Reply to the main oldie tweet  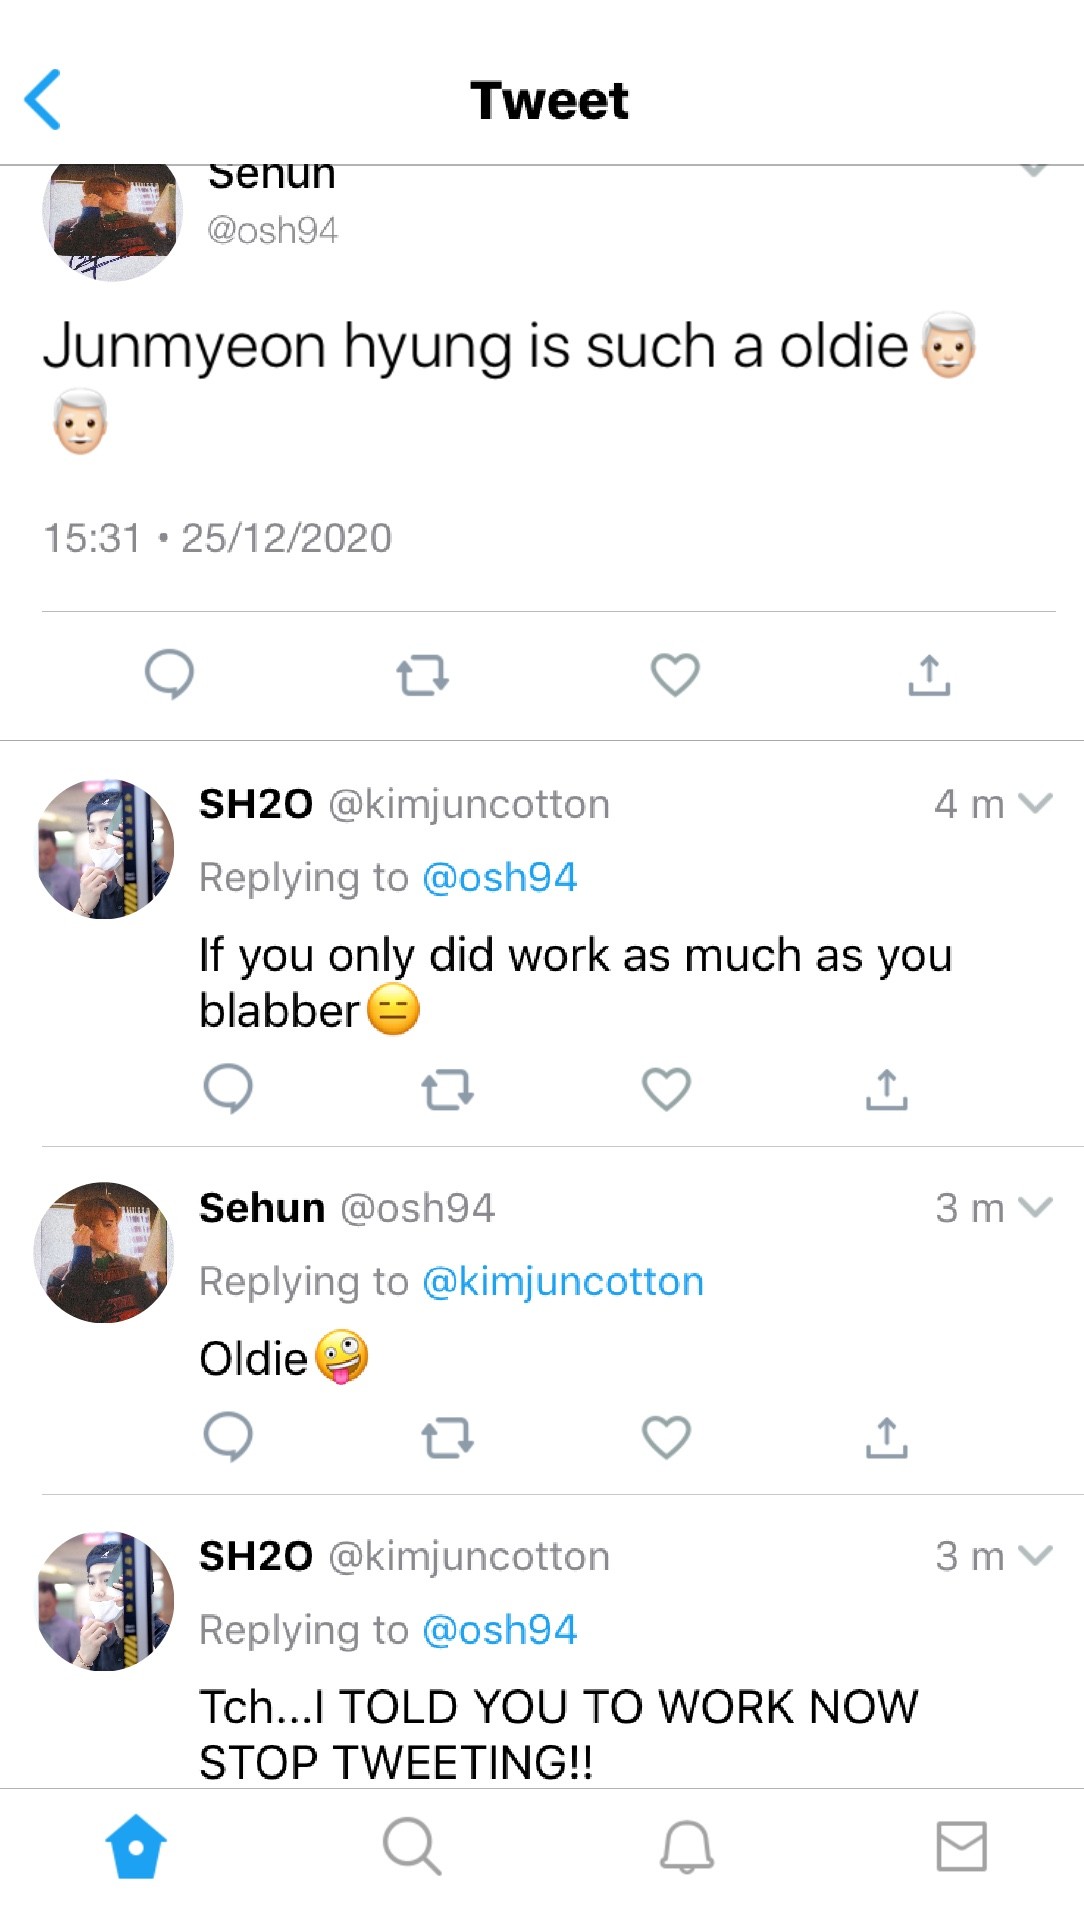pyautogui.click(x=169, y=674)
